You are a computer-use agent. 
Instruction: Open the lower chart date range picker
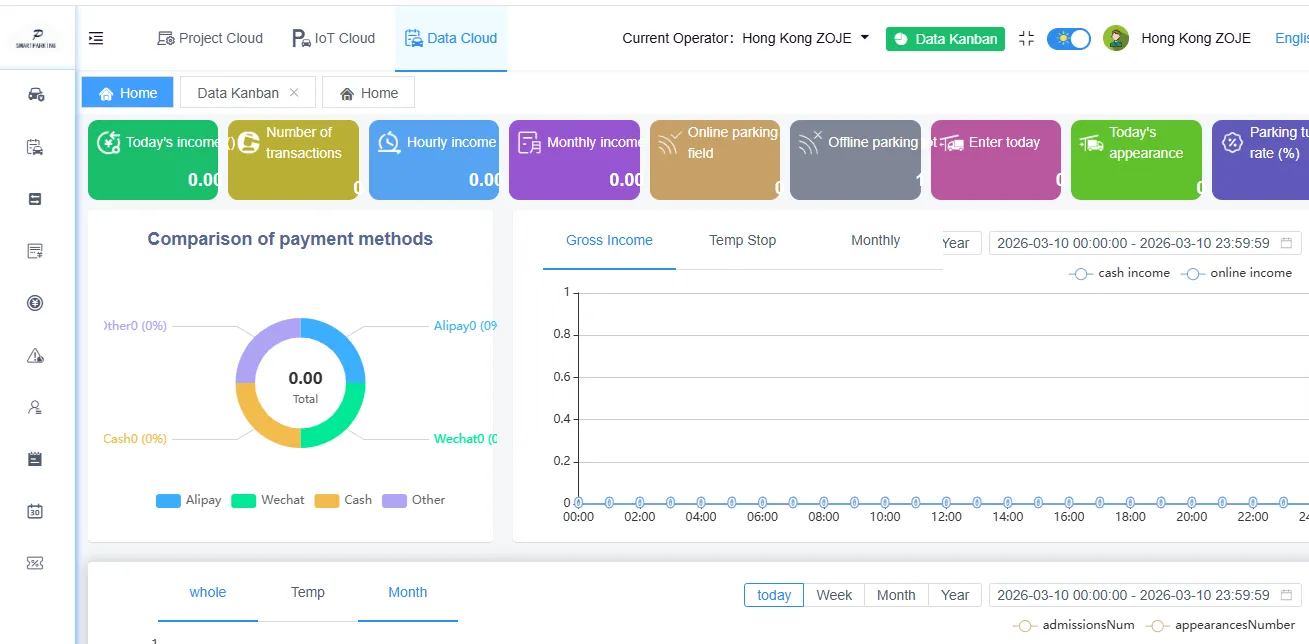1145,595
